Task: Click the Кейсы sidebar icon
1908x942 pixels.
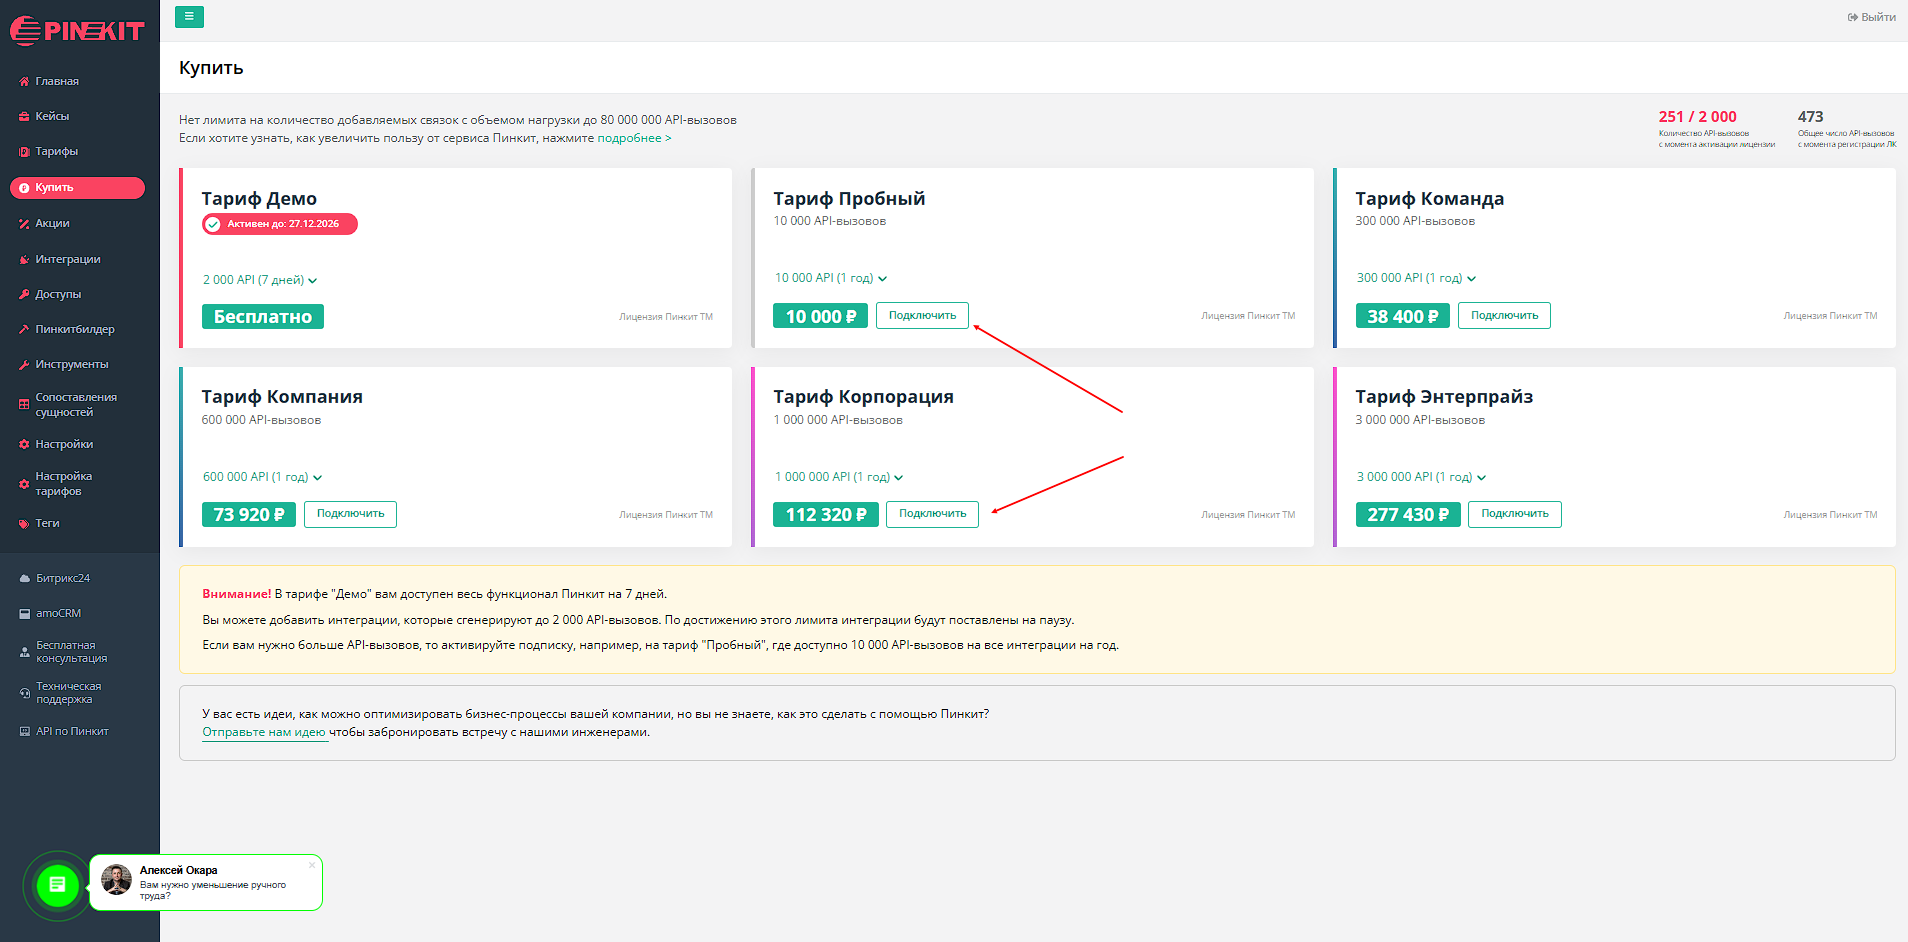Action: coord(24,117)
